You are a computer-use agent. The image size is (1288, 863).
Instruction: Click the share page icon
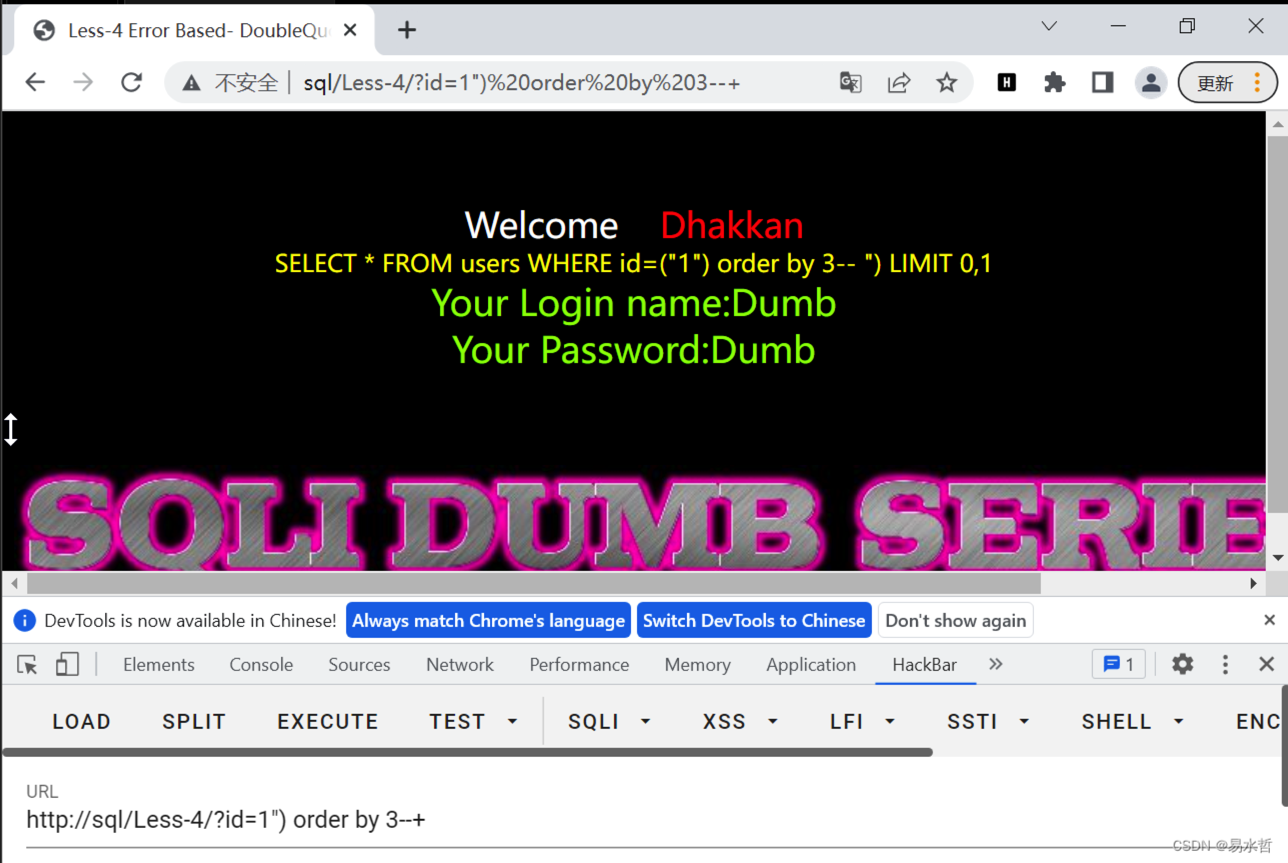tap(899, 83)
